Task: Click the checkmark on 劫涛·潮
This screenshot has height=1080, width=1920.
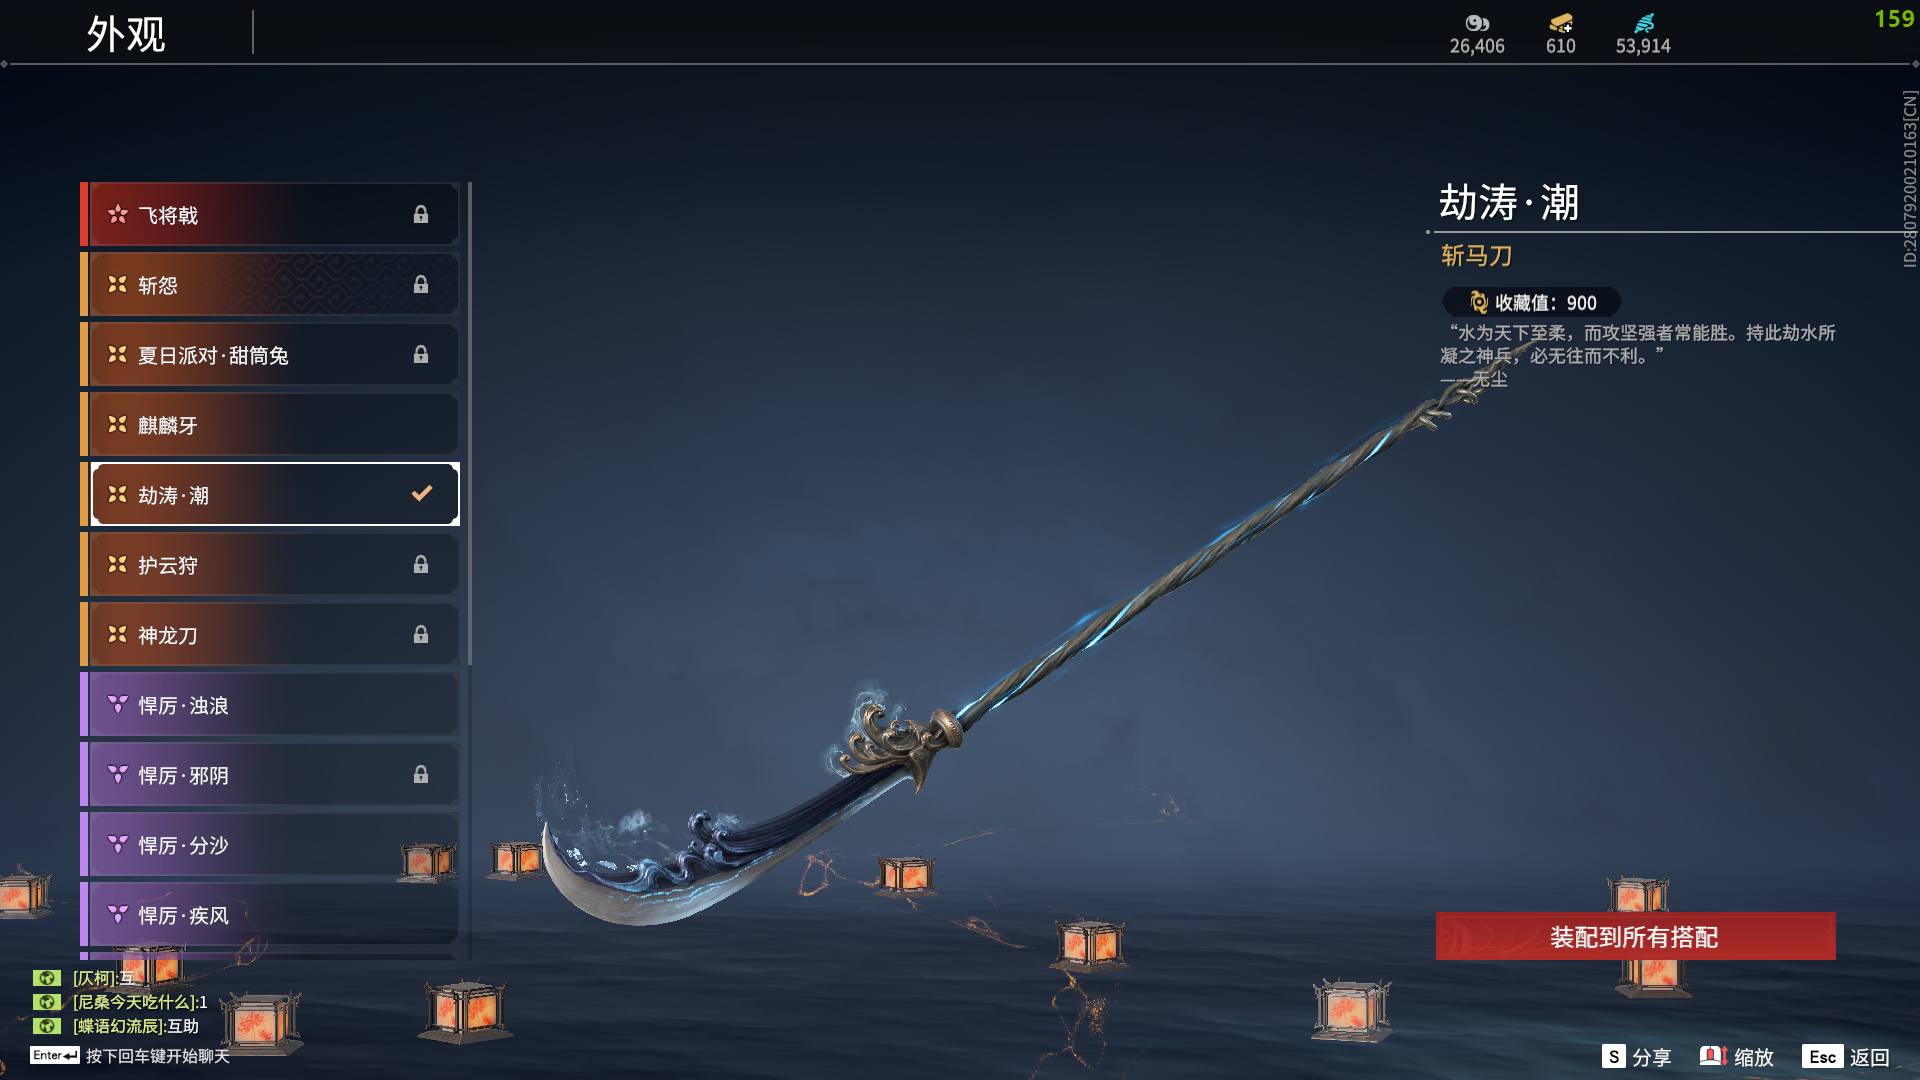Action: [422, 493]
